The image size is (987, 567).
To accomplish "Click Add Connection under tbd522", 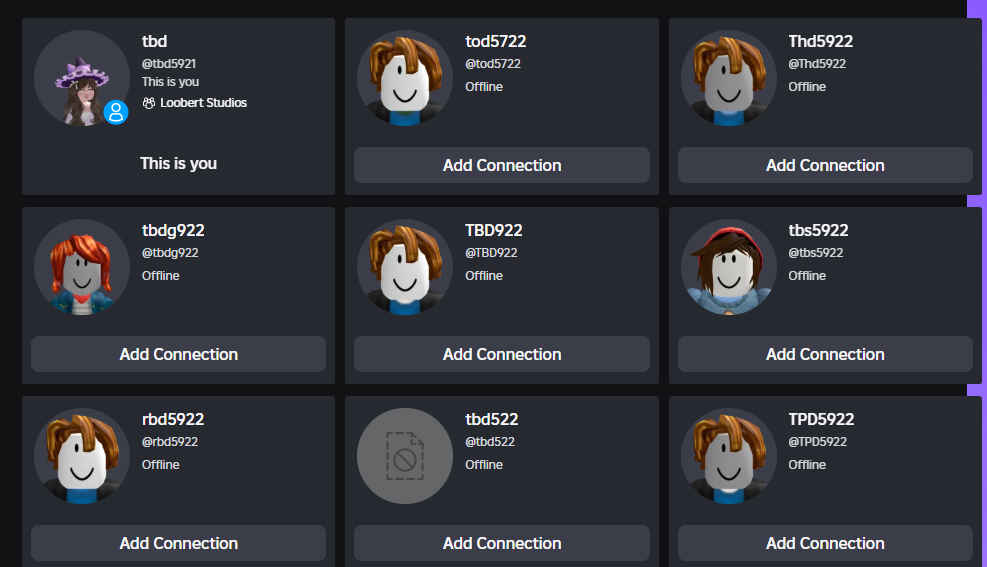I will coord(501,543).
